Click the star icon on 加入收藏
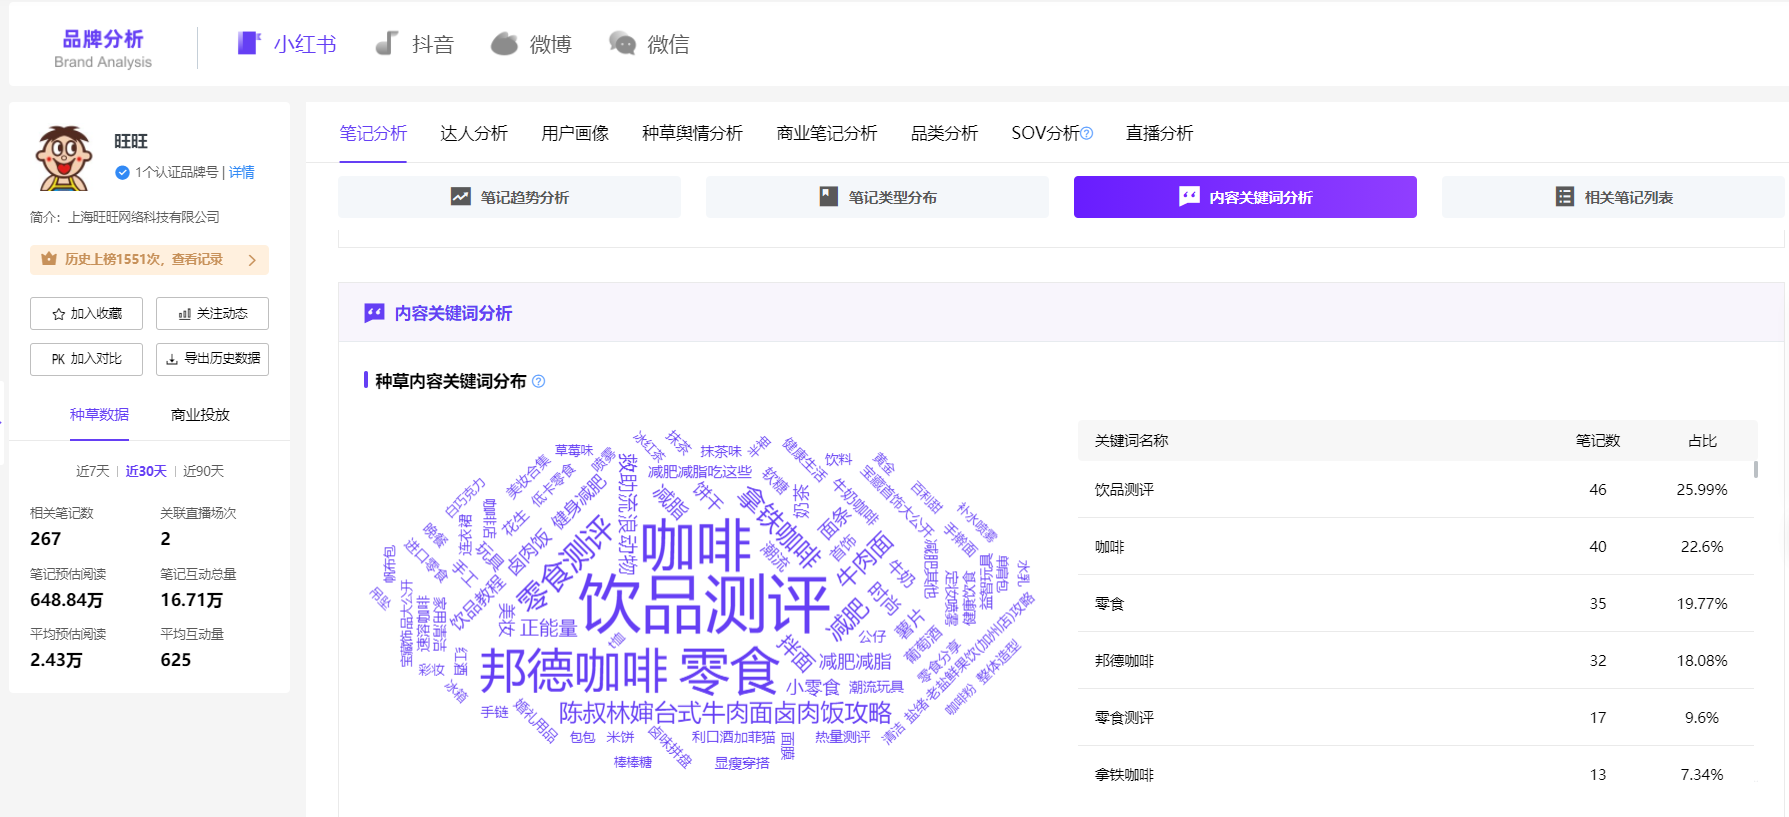The image size is (1789, 817). pos(58,314)
